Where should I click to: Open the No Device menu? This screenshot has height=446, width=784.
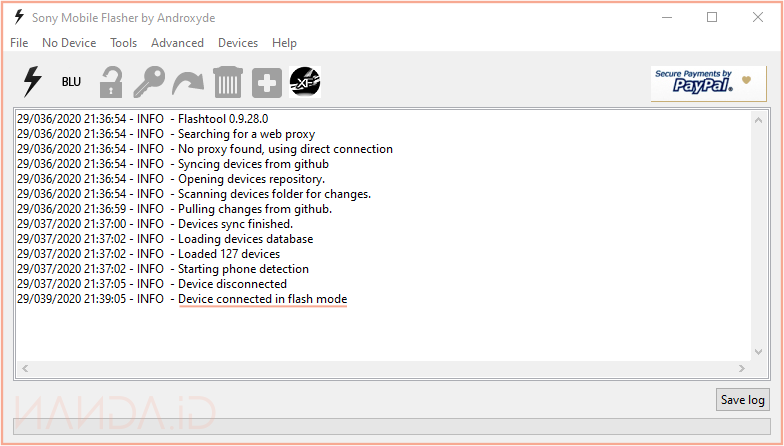69,43
